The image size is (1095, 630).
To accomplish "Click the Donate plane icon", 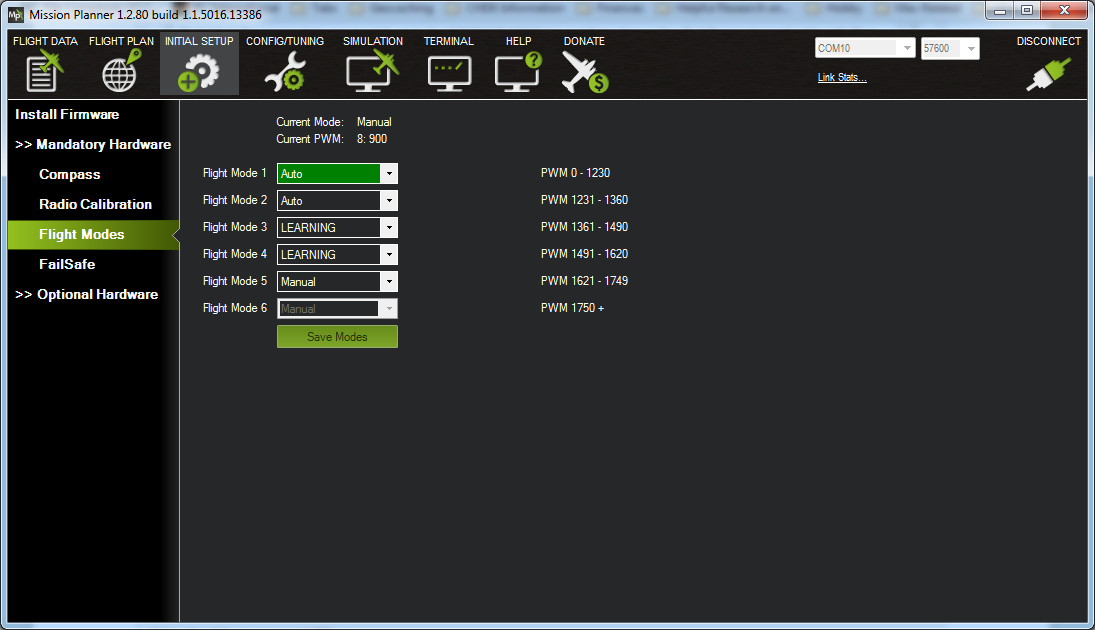I will click(585, 73).
